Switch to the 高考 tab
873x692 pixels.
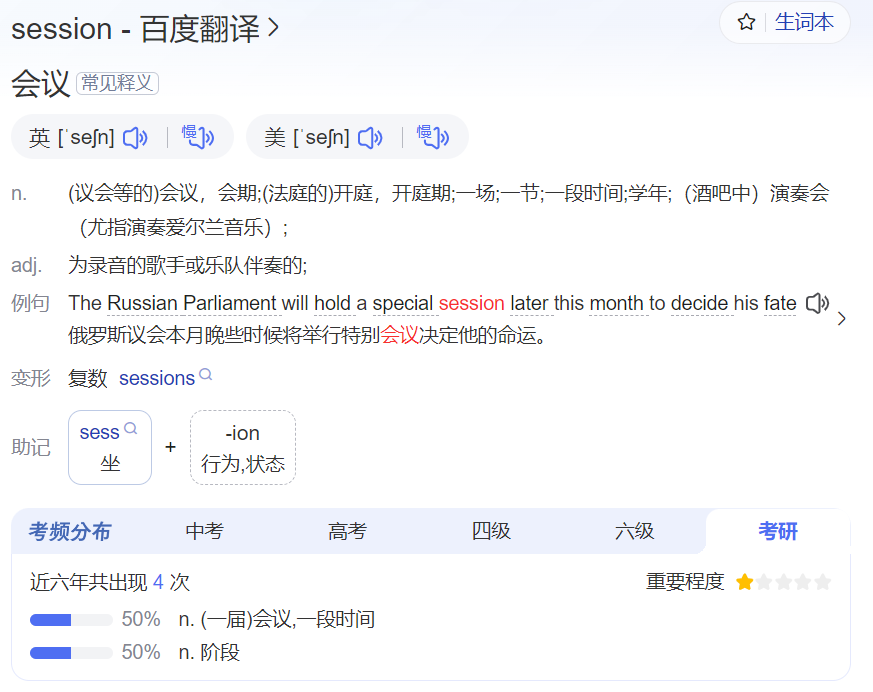(x=347, y=531)
